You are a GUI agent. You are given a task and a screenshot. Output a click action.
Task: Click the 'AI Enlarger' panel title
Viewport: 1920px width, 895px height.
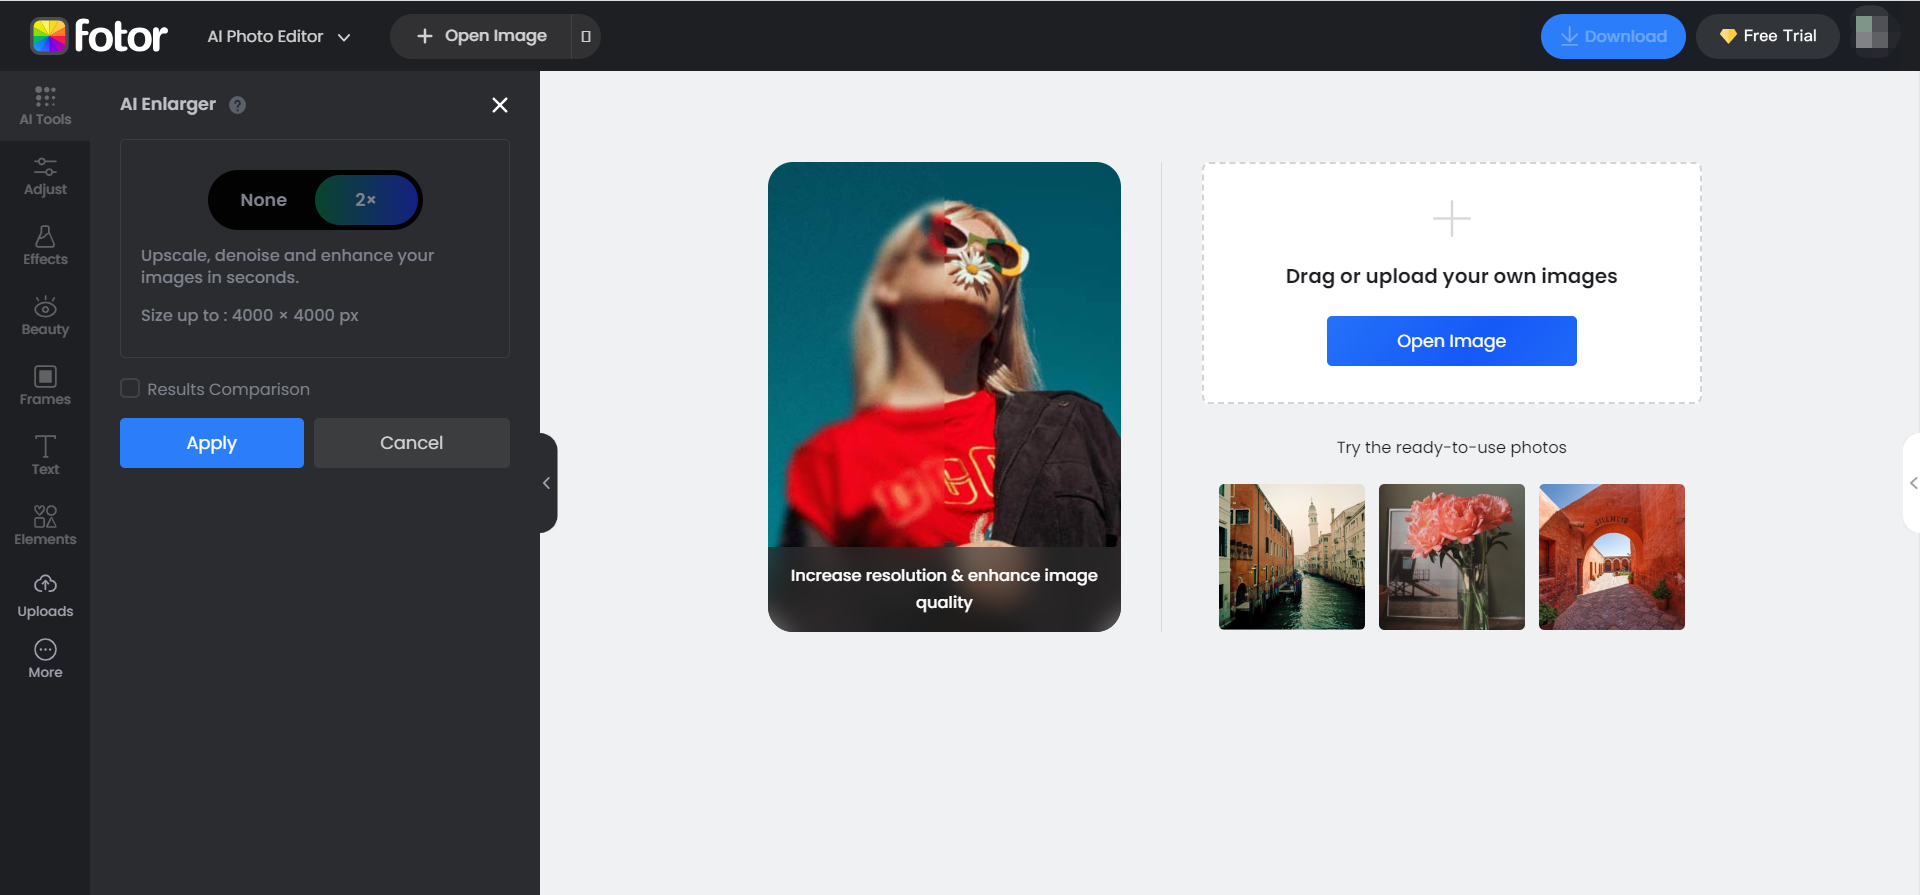tap(168, 104)
